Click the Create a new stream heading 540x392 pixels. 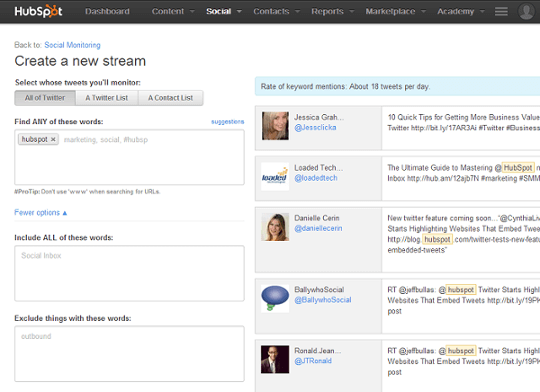(80, 61)
